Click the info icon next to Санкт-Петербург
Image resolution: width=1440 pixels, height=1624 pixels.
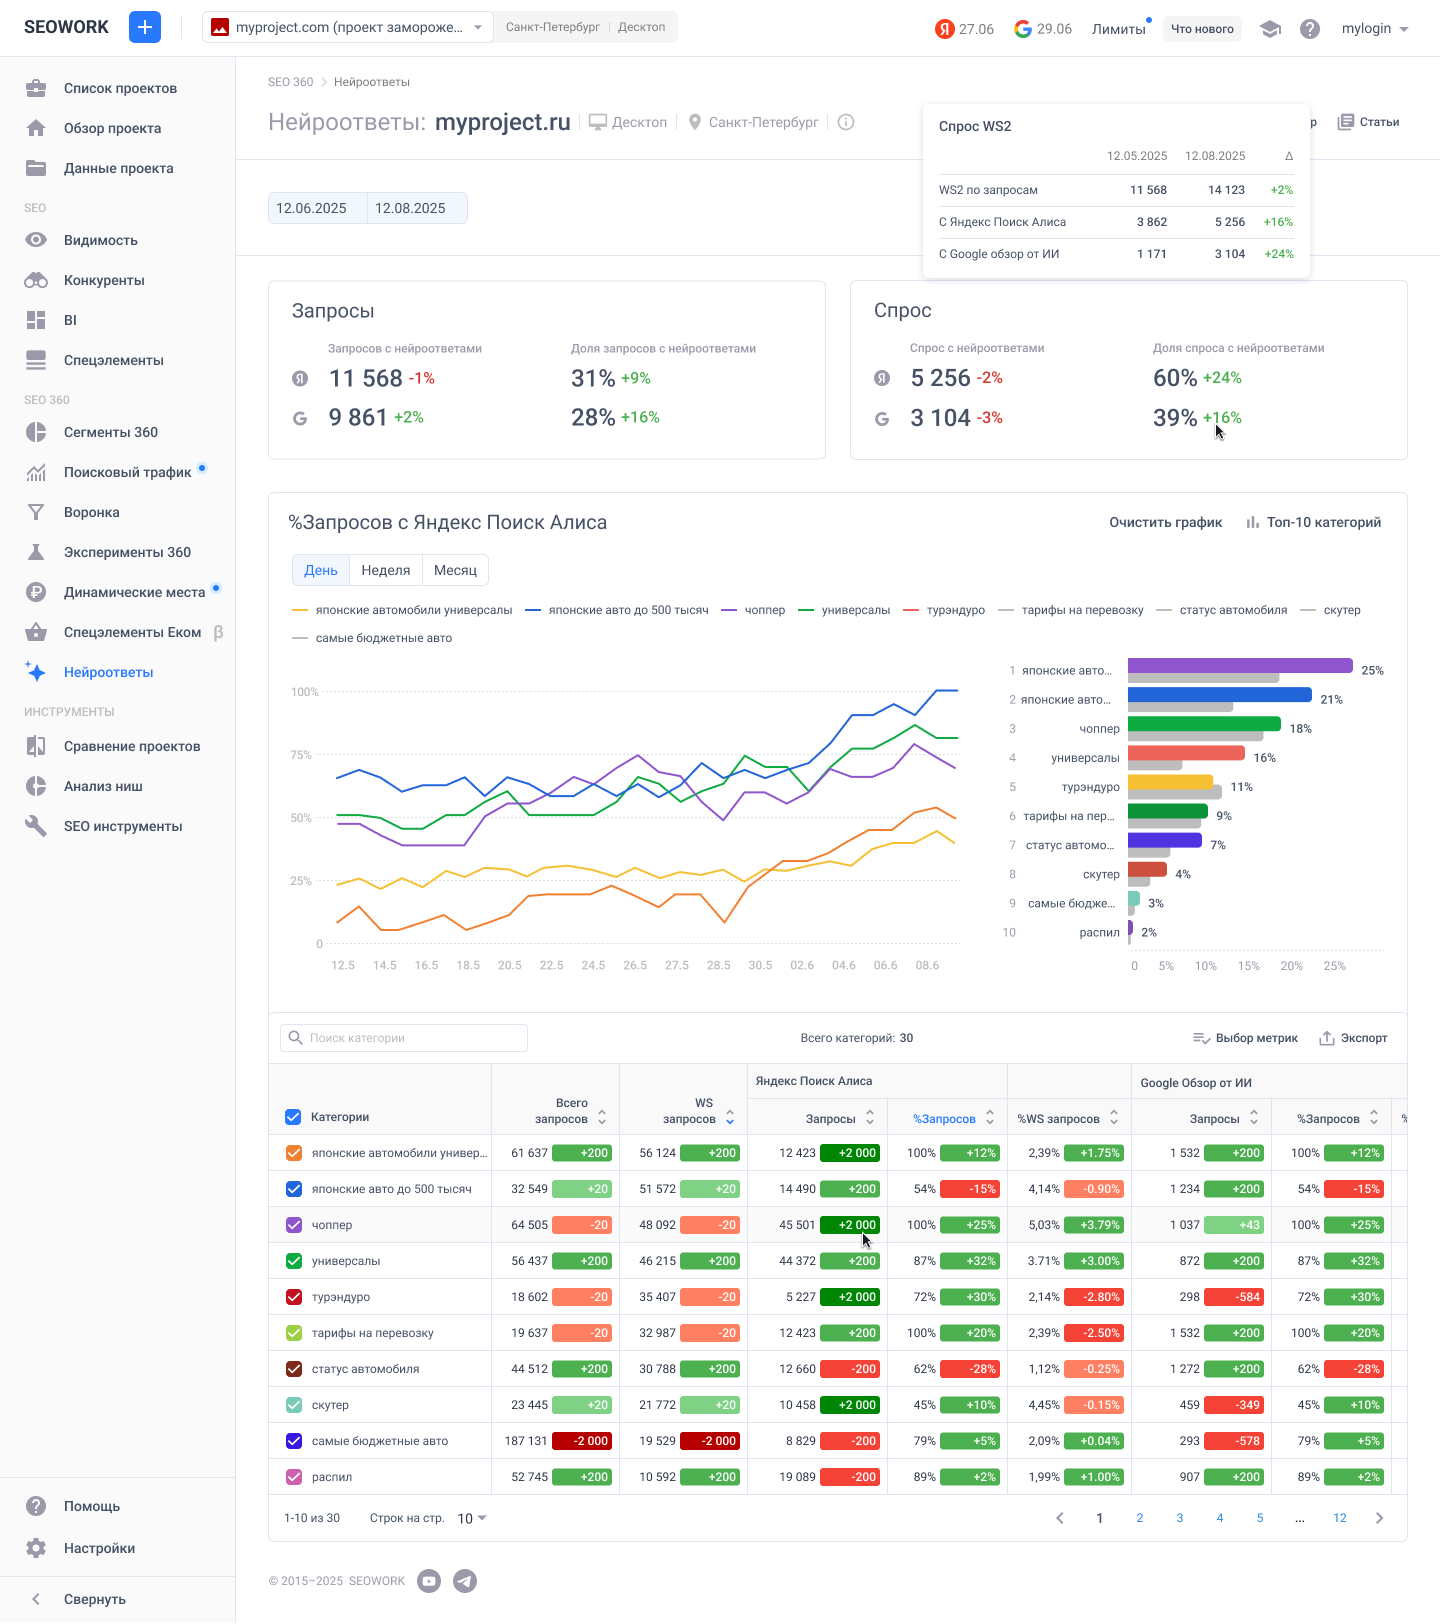point(846,122)
